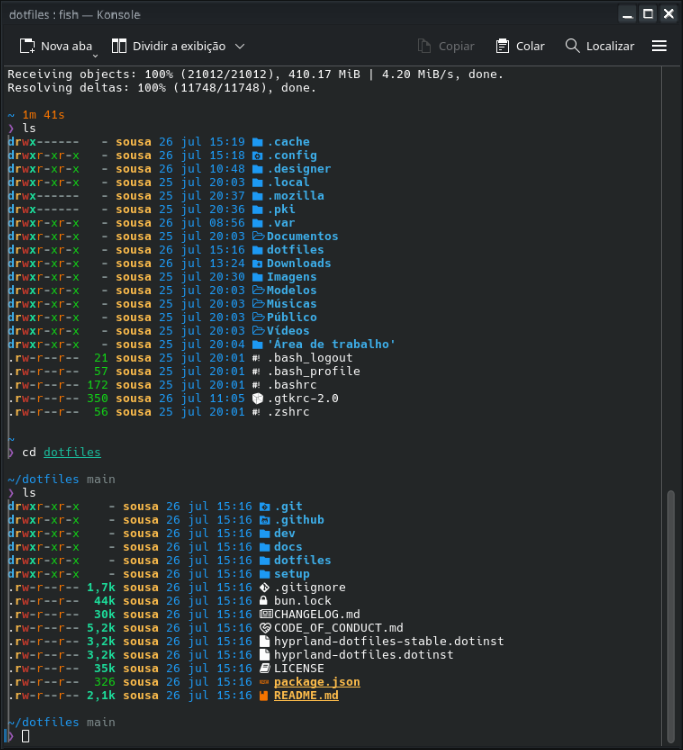This screenshot has height=750, width=683.
Task: Click the orange icon beside README.md
Action: coord(264,695)
